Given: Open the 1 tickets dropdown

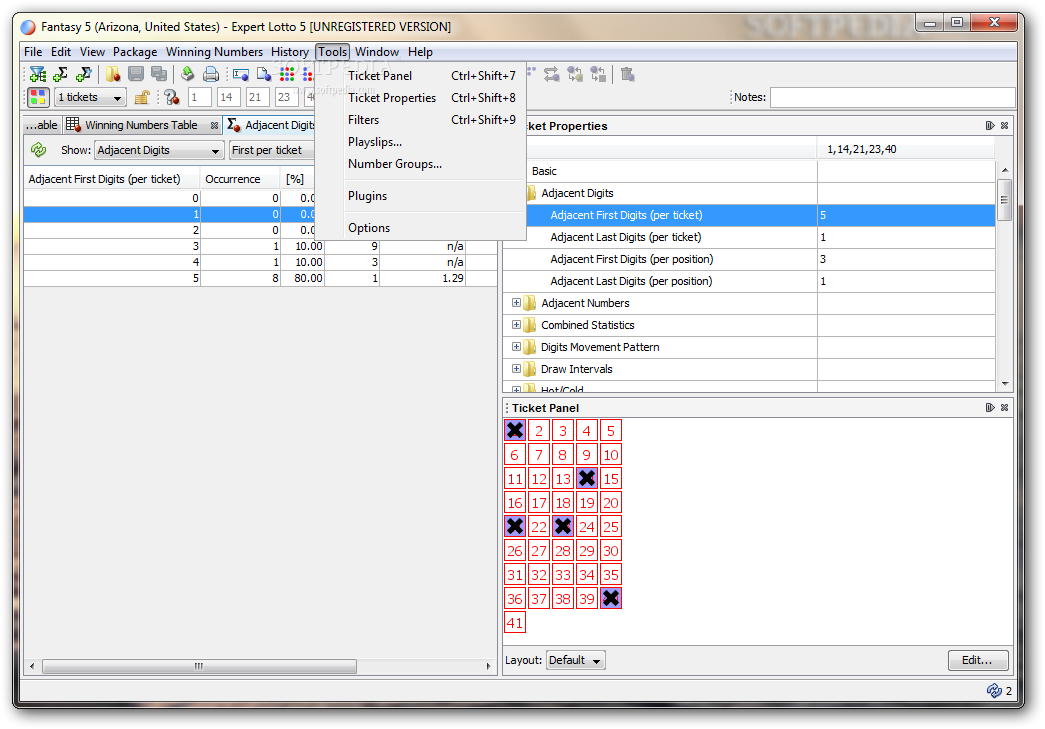Looking at the screenshot, I should (91, 97).
